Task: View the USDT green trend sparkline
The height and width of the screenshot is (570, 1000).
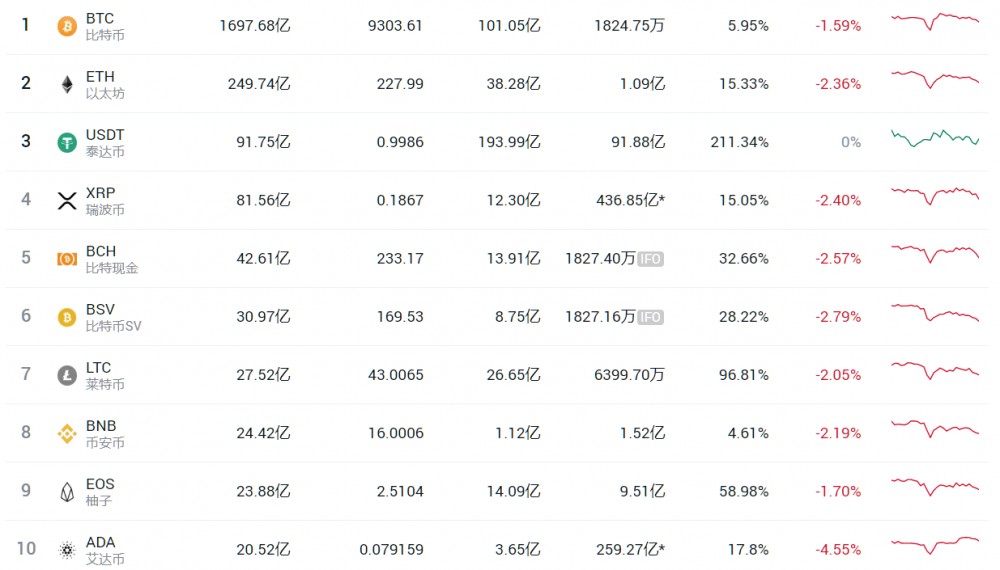Action: click(x=935, y=138)
